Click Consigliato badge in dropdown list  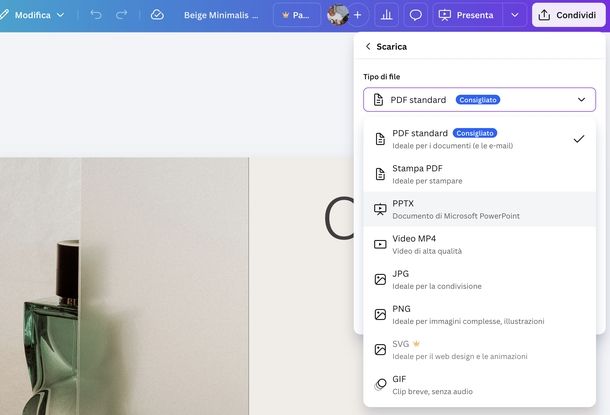click(475, 133)
